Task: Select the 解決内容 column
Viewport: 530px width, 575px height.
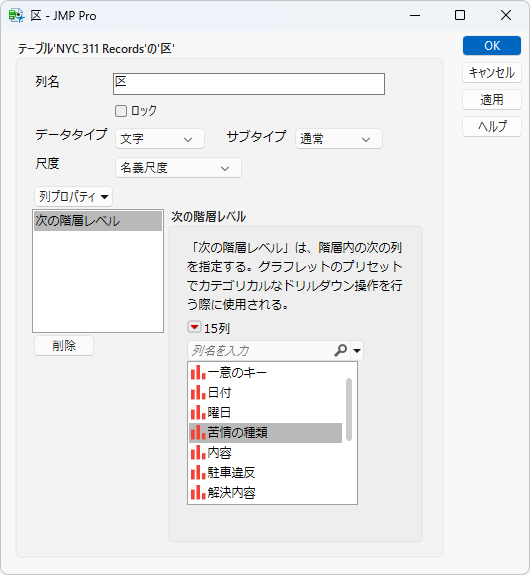Action: click(266, 493)
